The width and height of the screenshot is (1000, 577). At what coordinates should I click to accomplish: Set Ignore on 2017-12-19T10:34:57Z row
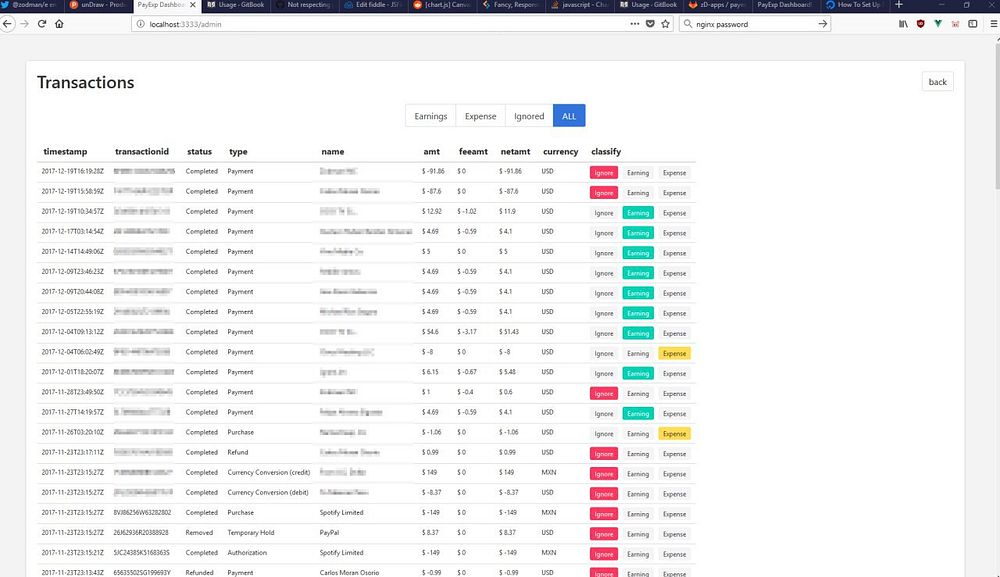coord(604,213)
